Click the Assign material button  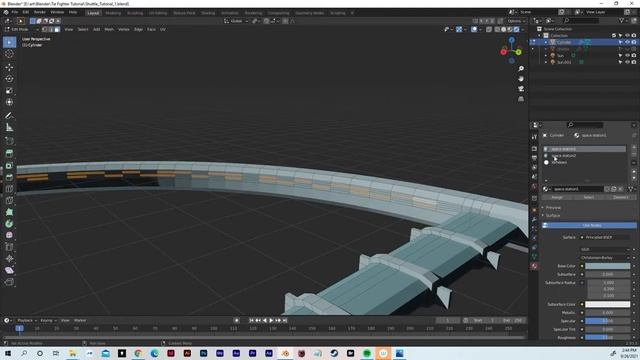pyautogui.click(x=557, y=197)
